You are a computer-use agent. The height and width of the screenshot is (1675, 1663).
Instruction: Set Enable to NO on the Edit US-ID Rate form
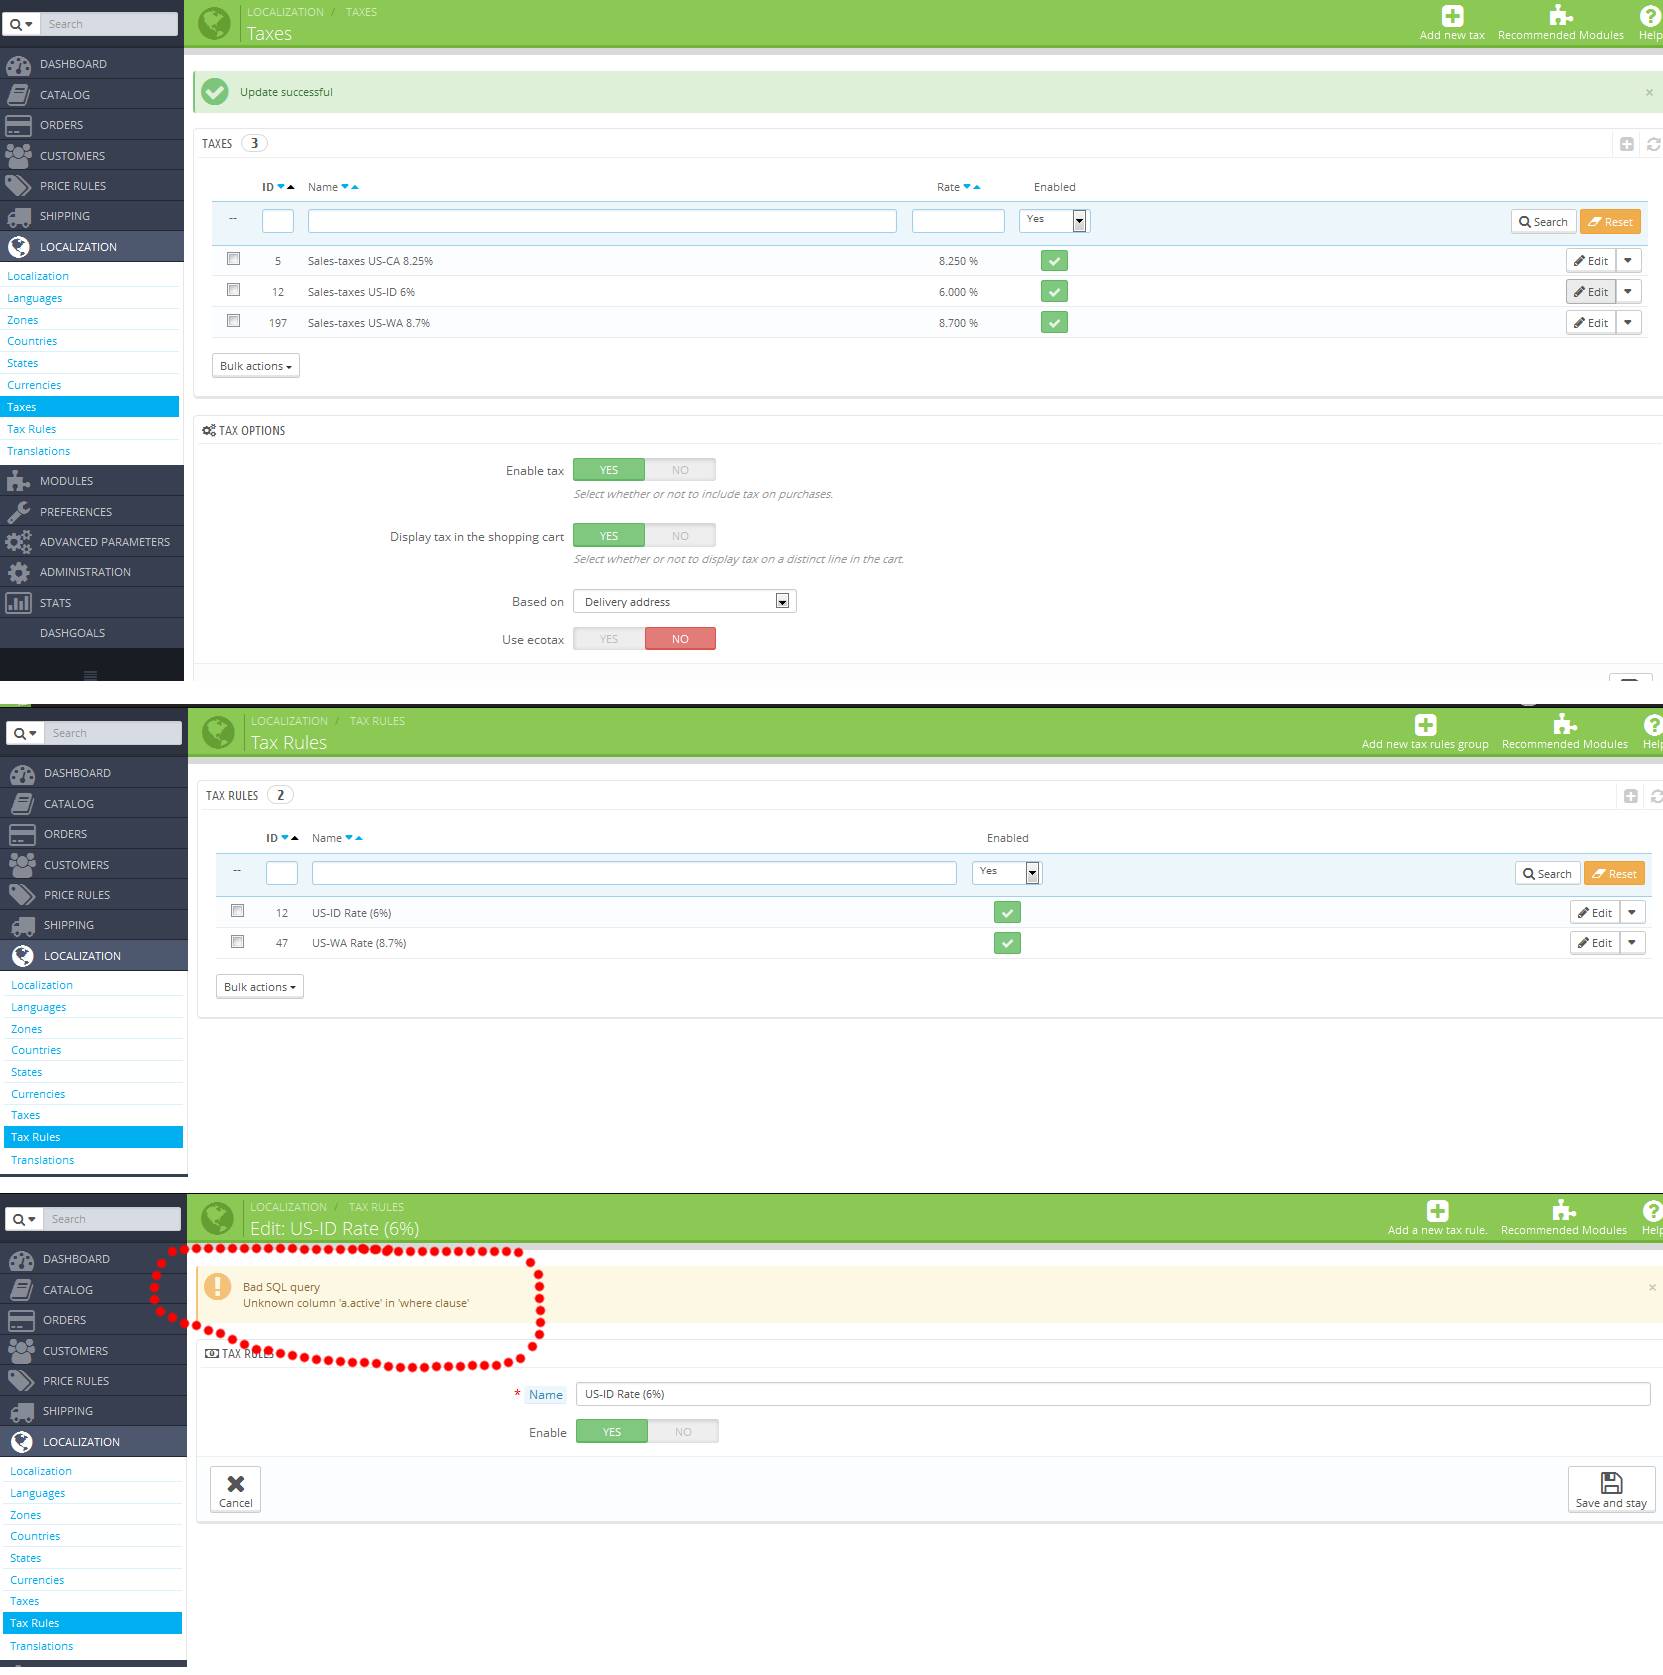point(683,1432)
